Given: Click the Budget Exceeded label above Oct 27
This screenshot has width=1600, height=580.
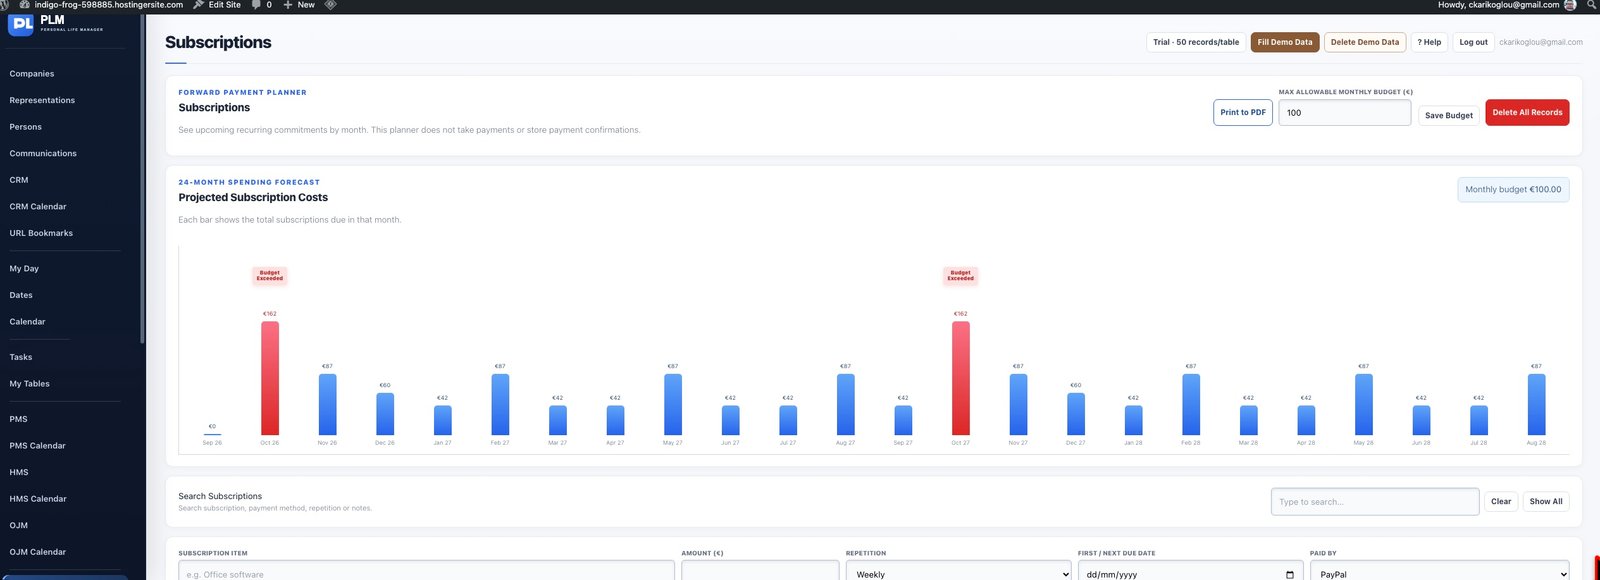Looking at the screenshot, I should point(961,275).
